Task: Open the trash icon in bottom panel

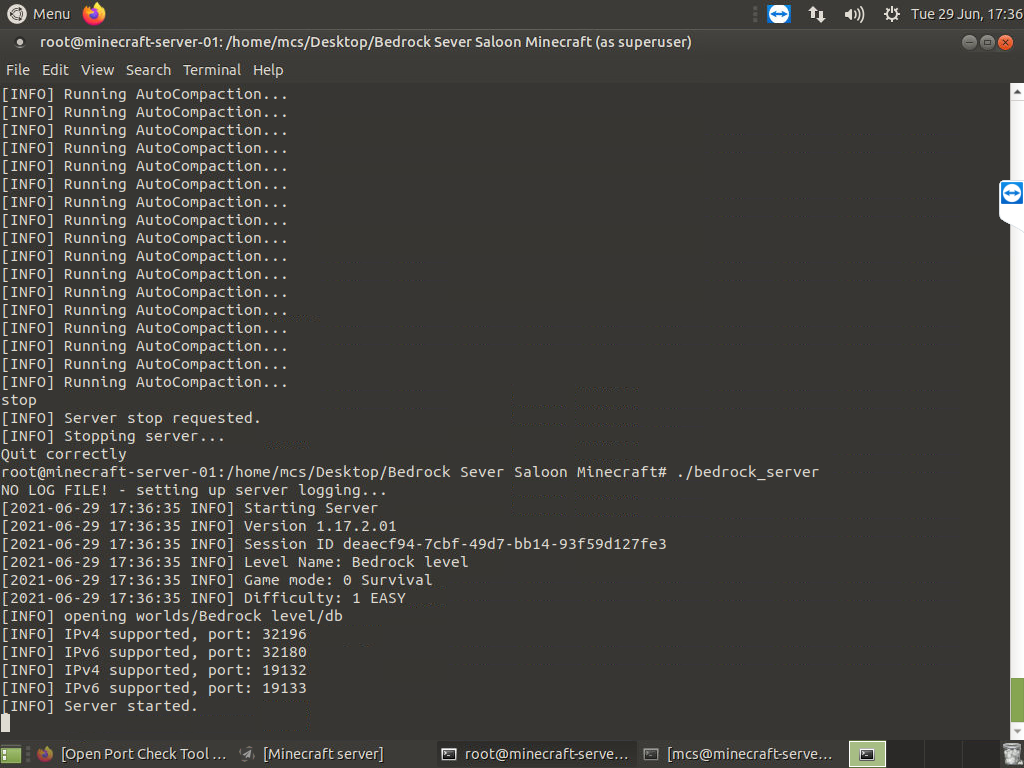Action: pos(1012,754)
